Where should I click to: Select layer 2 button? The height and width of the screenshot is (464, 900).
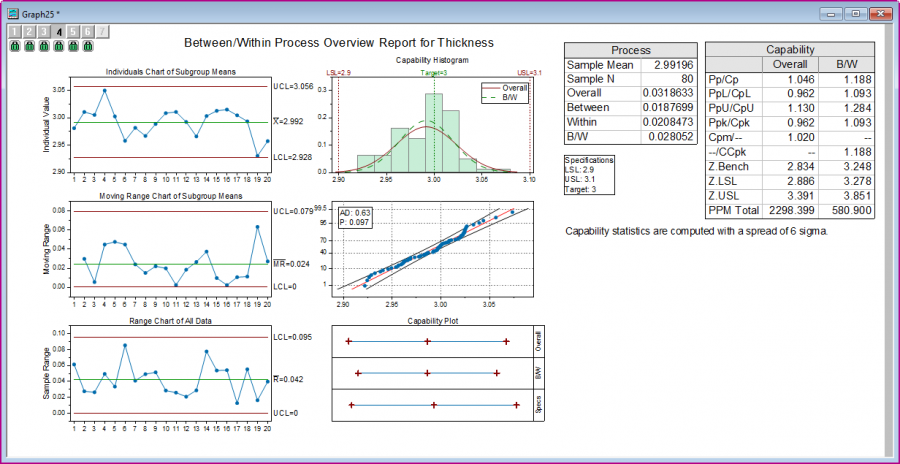(x=29, y=32)
